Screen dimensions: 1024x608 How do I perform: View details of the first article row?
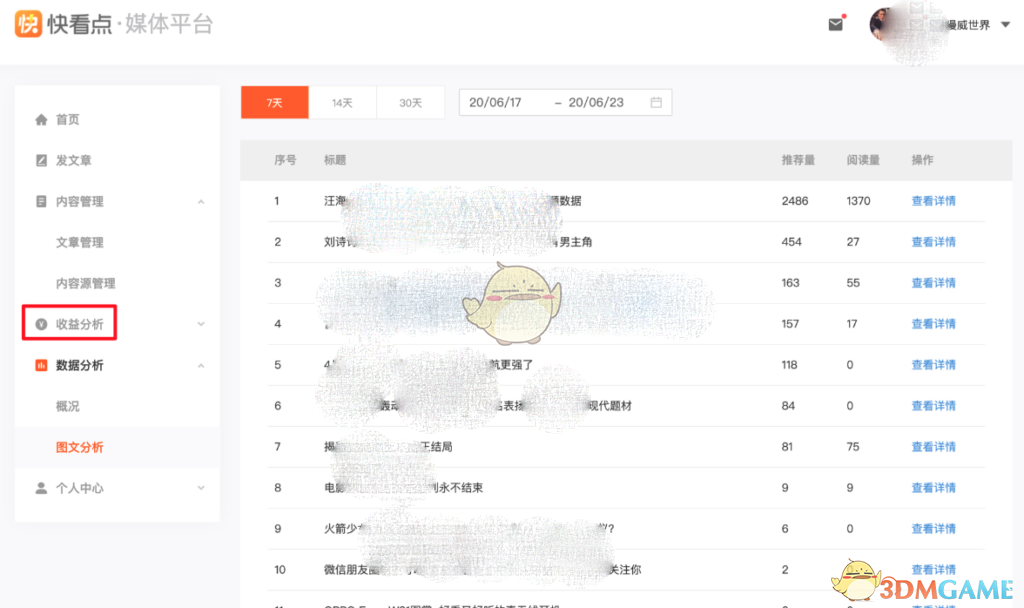[933, 200]
